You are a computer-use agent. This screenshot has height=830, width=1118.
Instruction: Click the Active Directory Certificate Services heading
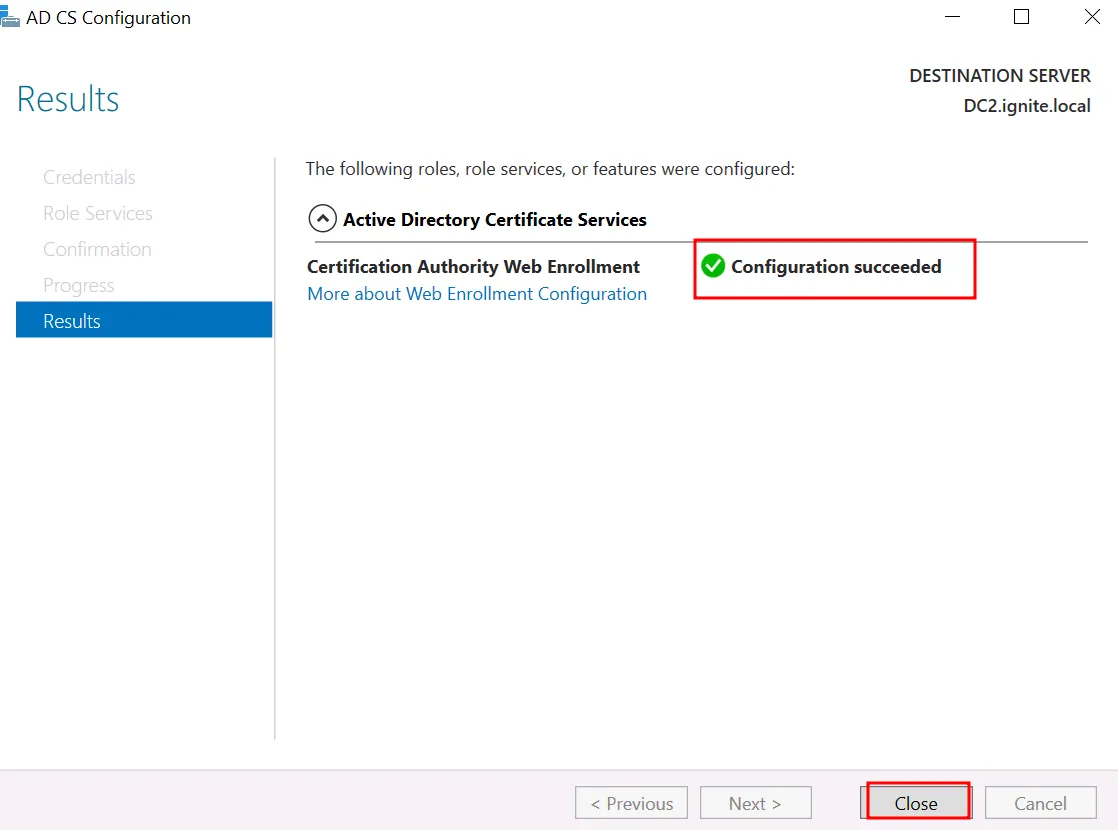tap(495, 220)
